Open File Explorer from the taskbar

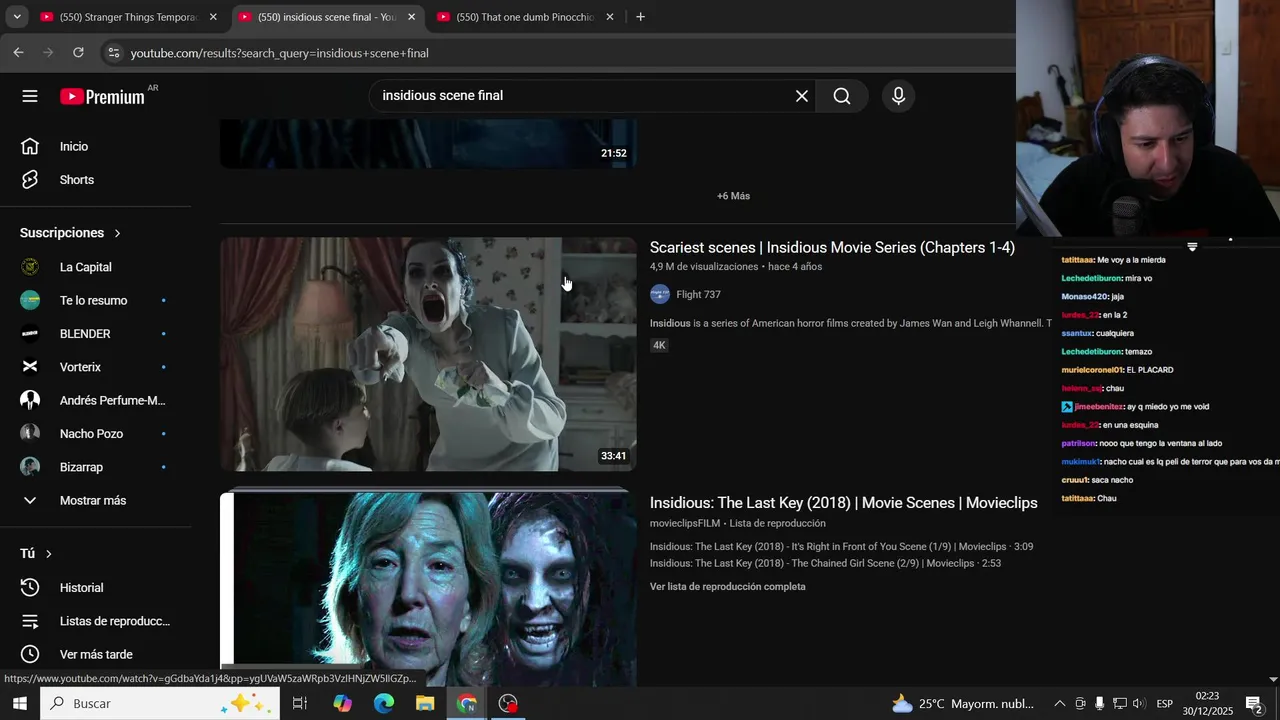425,704
